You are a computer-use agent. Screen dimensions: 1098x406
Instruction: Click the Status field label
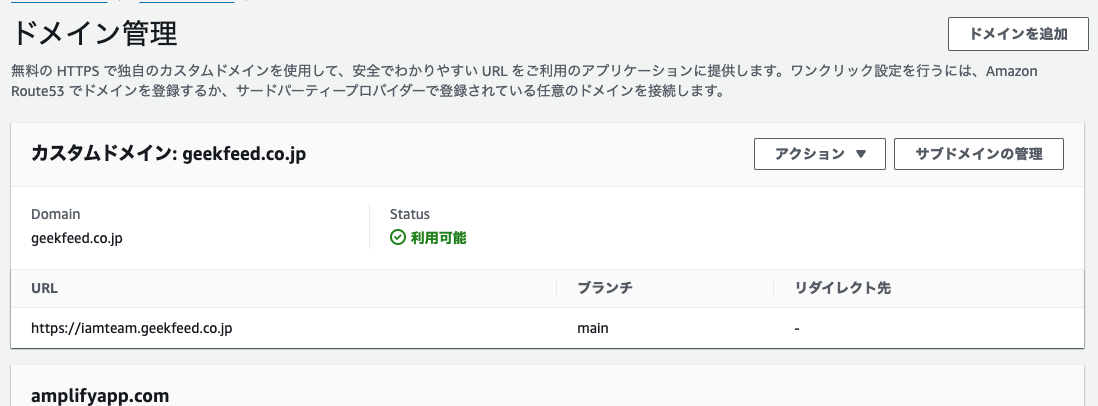tap(410, 214)
